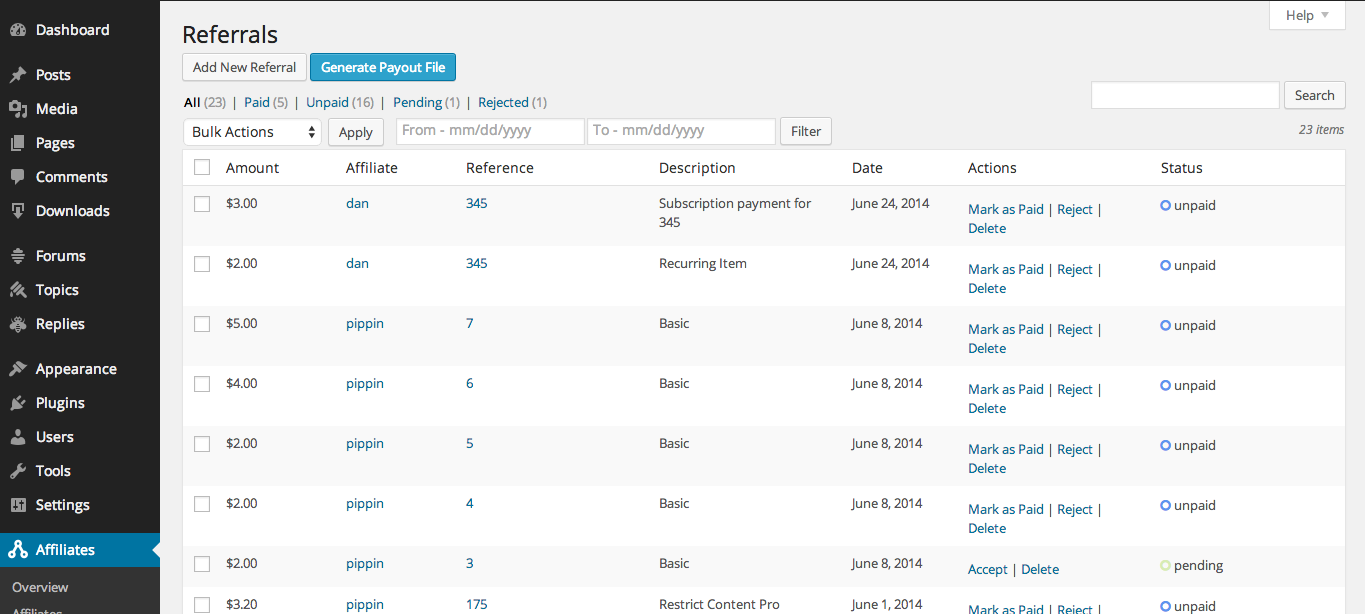The image size is (1365, 614).
Task: Click the To date input field
Action: tap(681, 131)
